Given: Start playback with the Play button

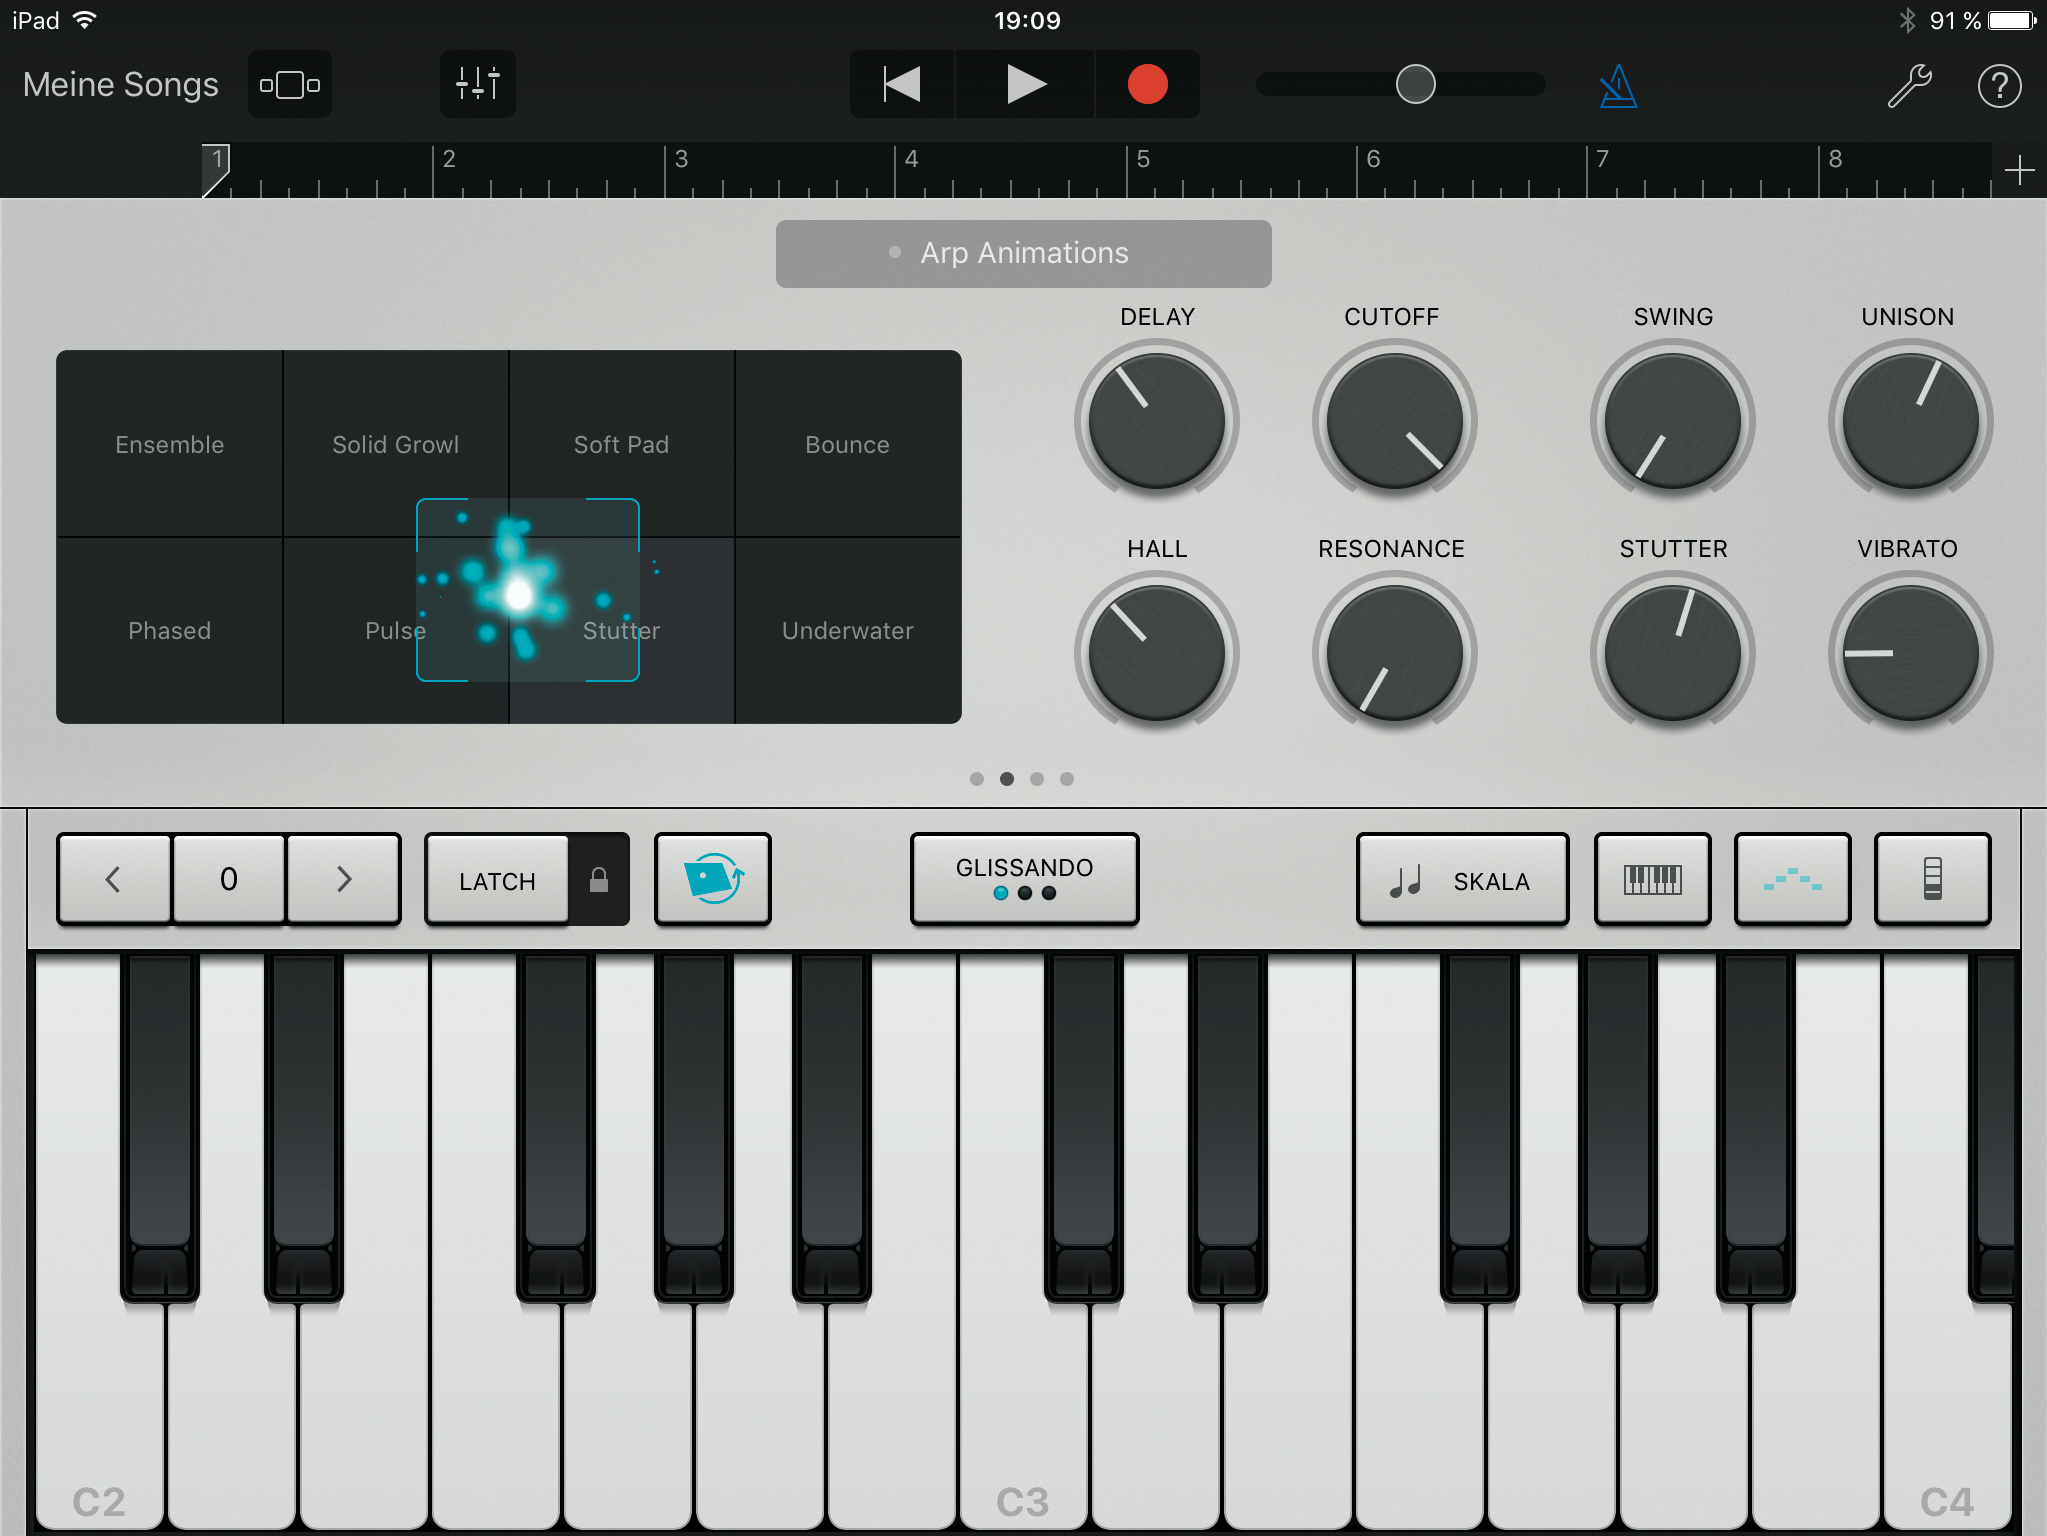Looking at the screenshot, I should click(x=1025, y=85).
